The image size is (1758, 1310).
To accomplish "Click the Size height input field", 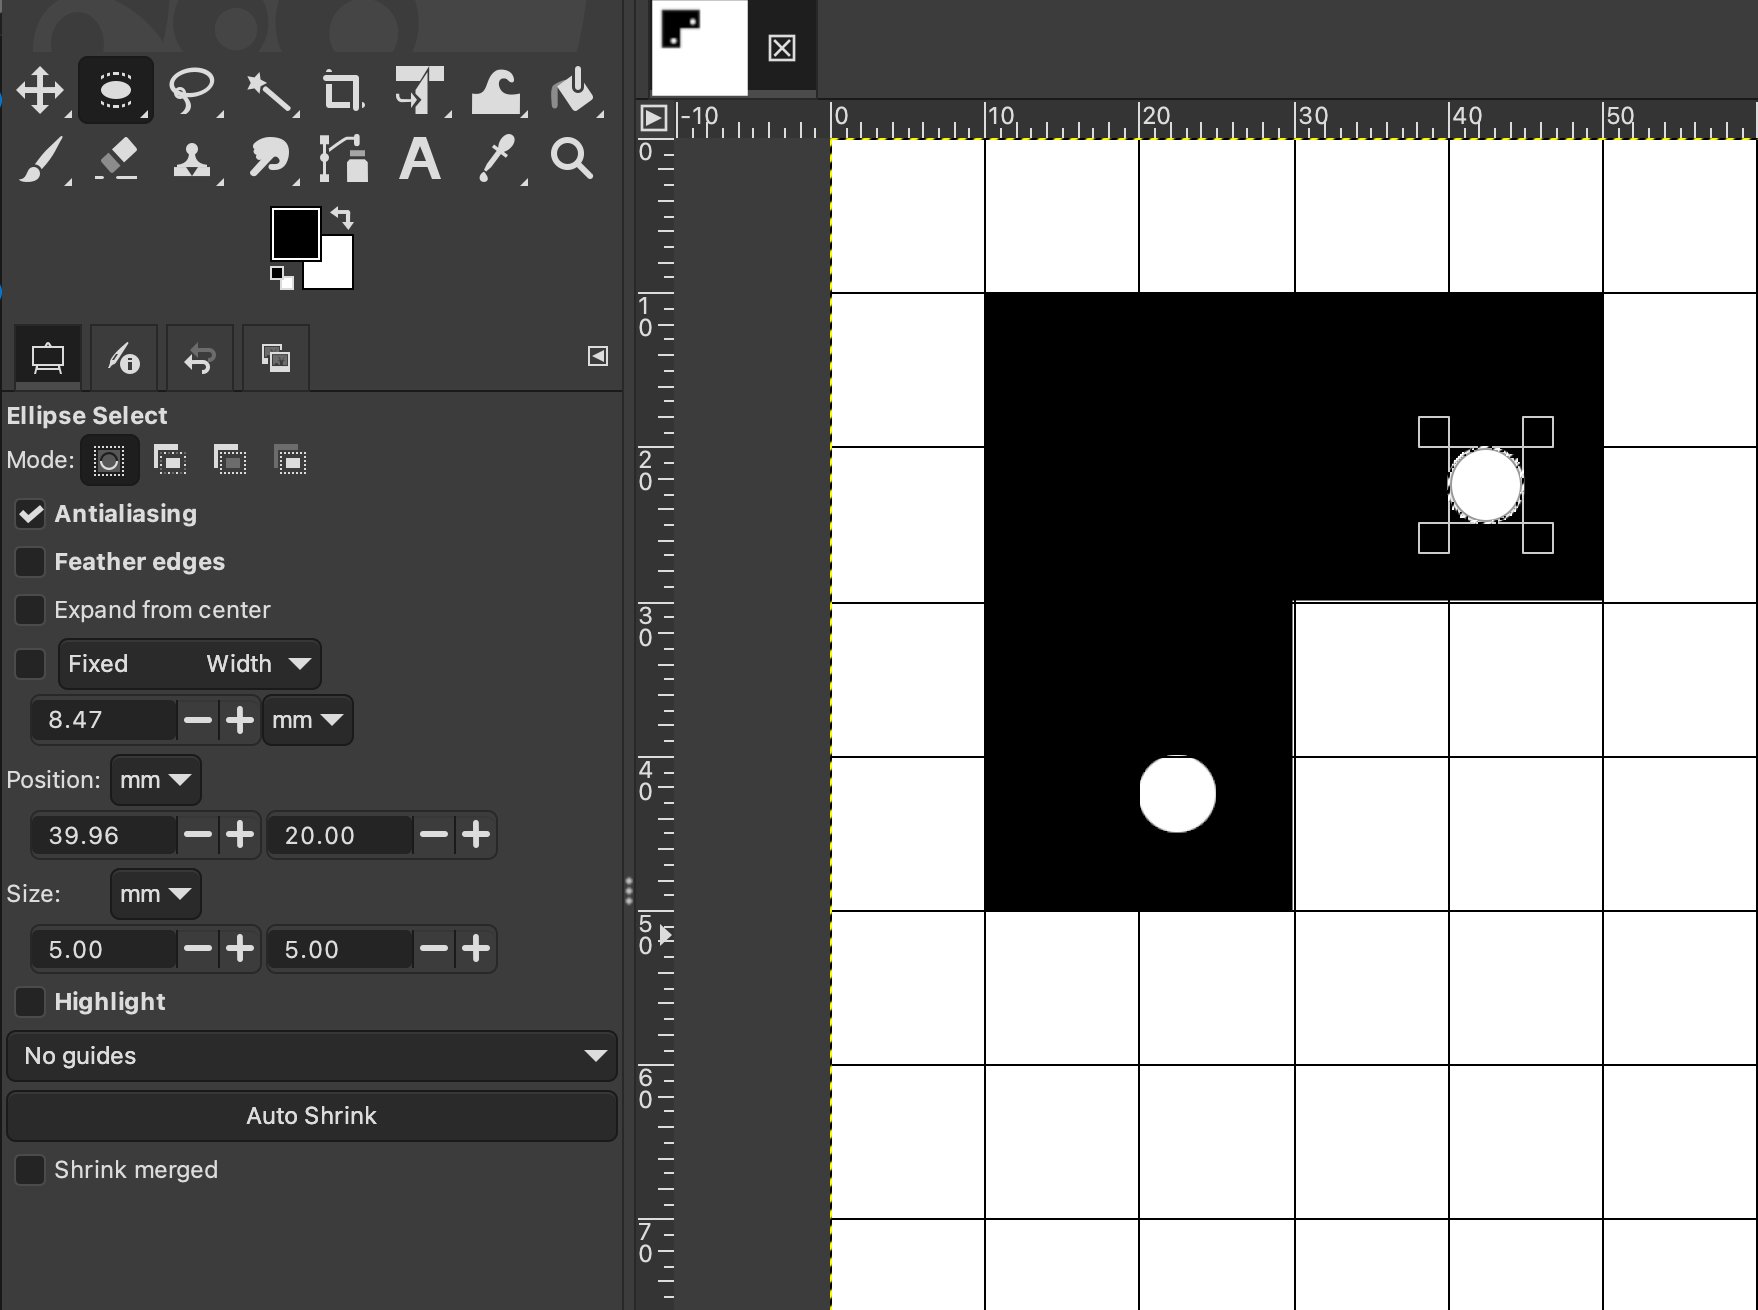I will tap(340, 949).
